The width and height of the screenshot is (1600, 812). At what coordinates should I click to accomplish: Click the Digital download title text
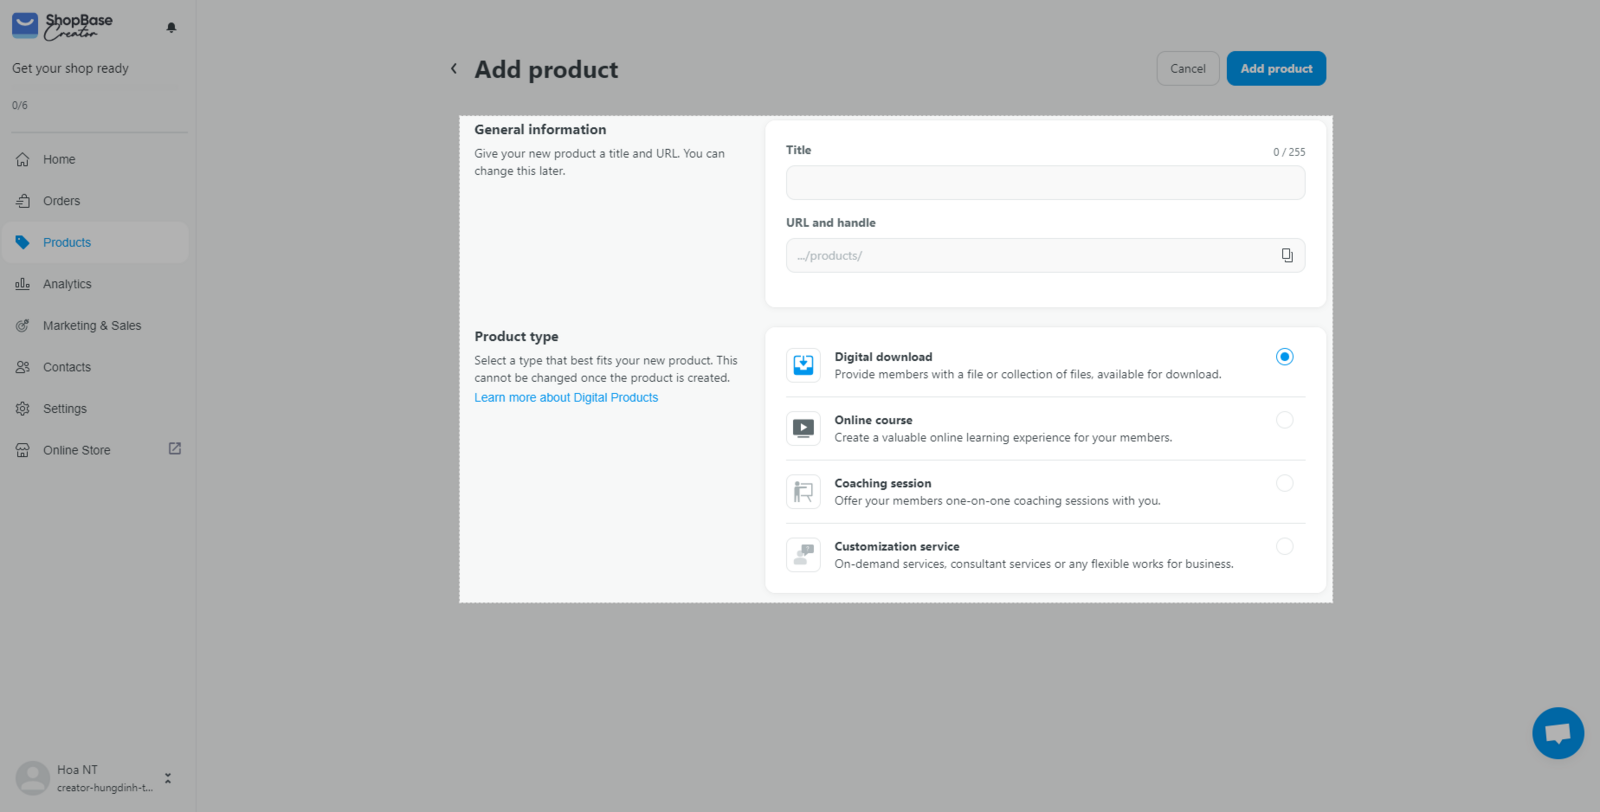[x=883, y=357]
